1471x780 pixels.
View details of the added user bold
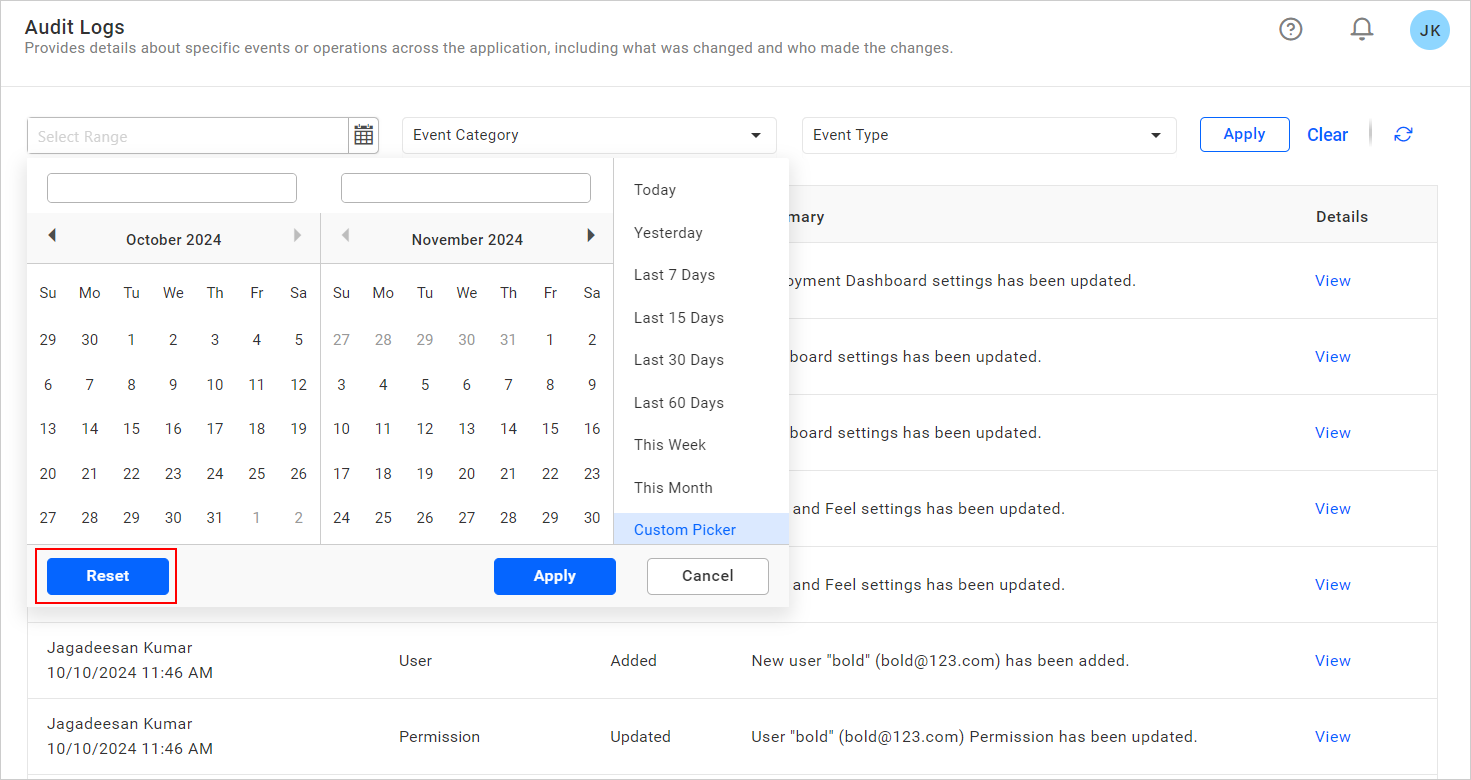pyautogui.click(x=1332, y=660)
